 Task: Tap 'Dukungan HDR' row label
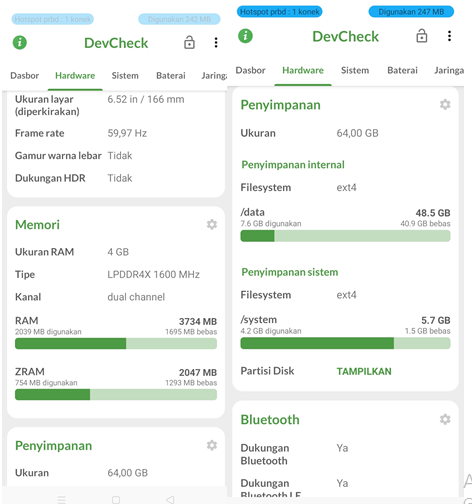50,178
